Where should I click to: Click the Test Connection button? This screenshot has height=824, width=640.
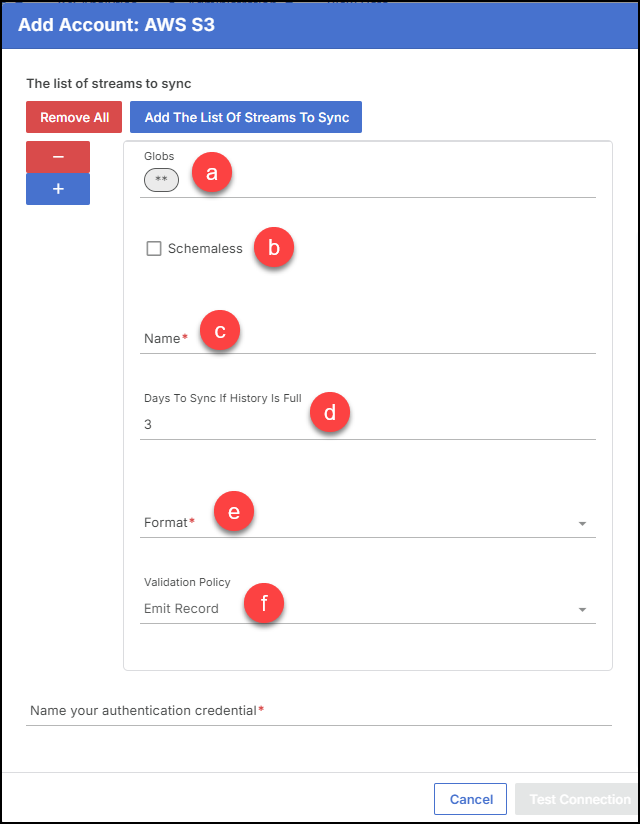pyautogui.click(x=577, y=799)
